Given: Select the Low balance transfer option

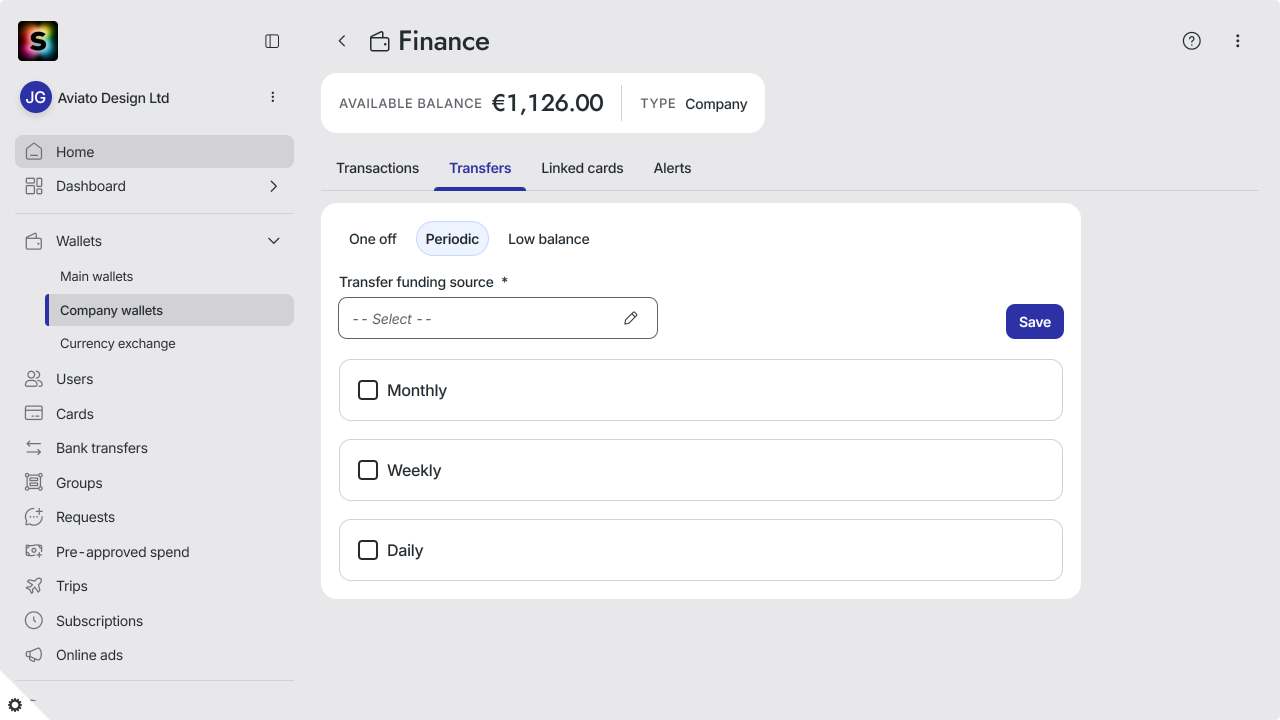Looking at the screenshot, I should (x=549, y=239).
